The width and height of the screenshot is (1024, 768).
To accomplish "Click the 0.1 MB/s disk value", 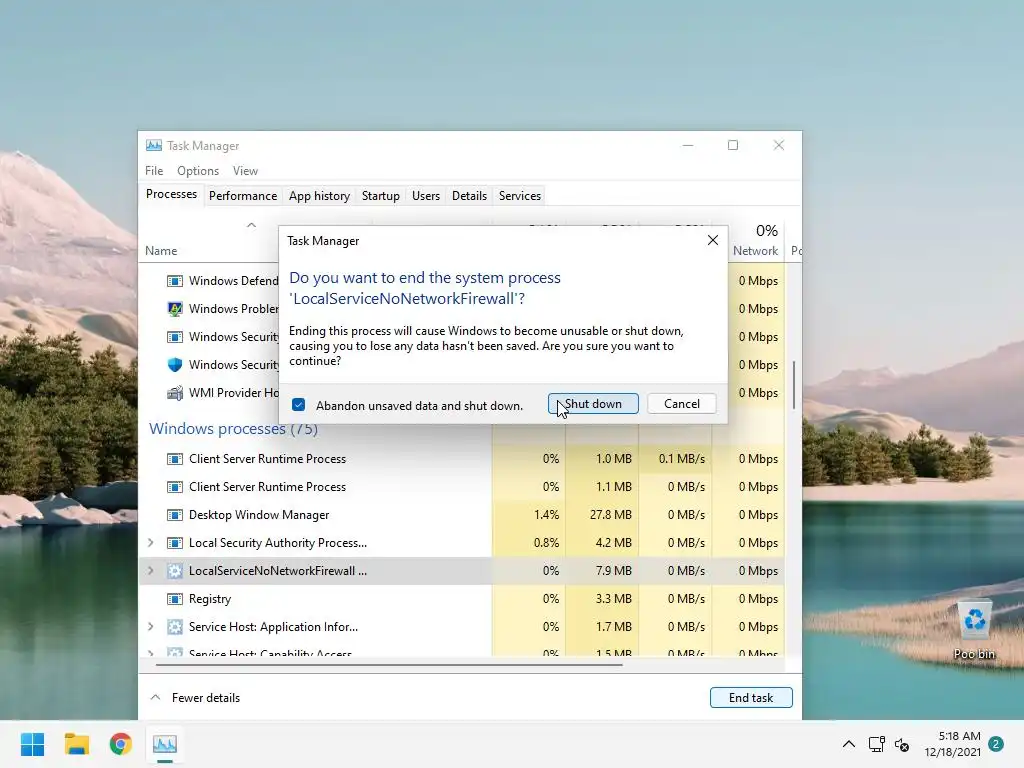I will [x=682, y=458].
